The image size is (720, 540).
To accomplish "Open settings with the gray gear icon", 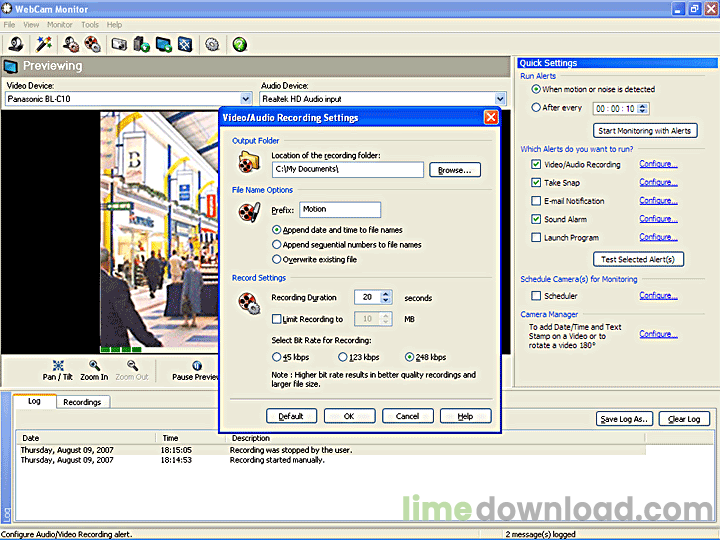I will (x=212, y=45).
